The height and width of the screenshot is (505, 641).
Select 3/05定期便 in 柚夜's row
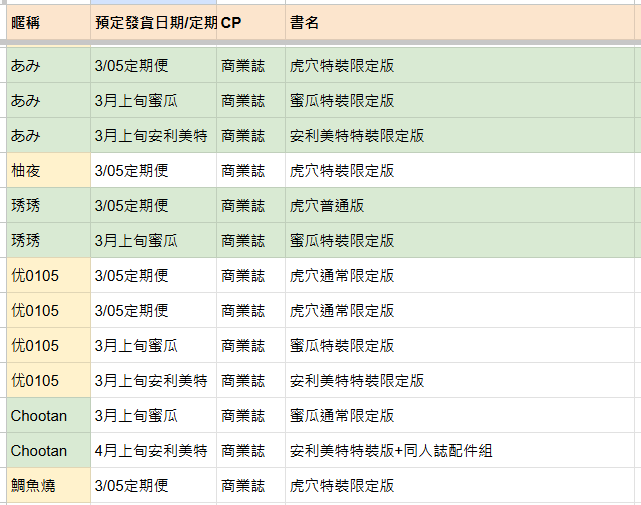[153, 171]
